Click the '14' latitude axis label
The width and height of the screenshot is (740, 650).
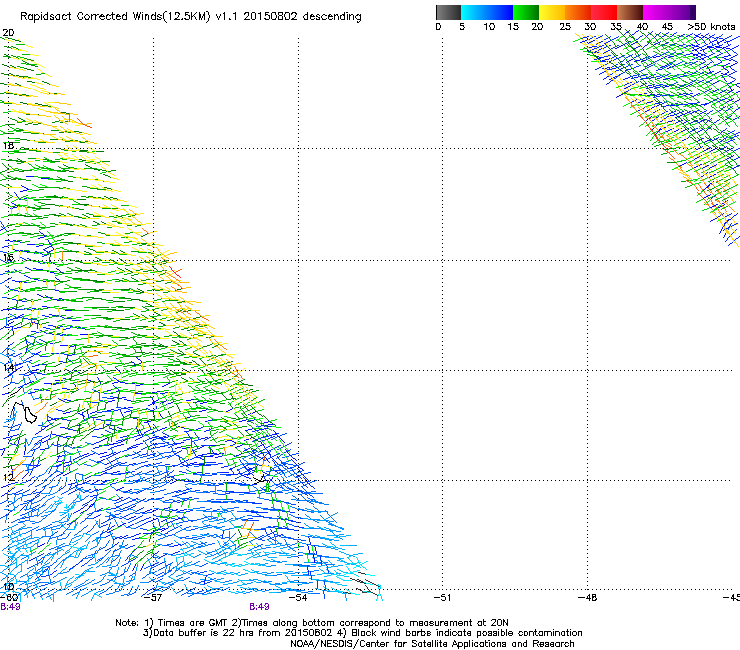pos(8,368)
